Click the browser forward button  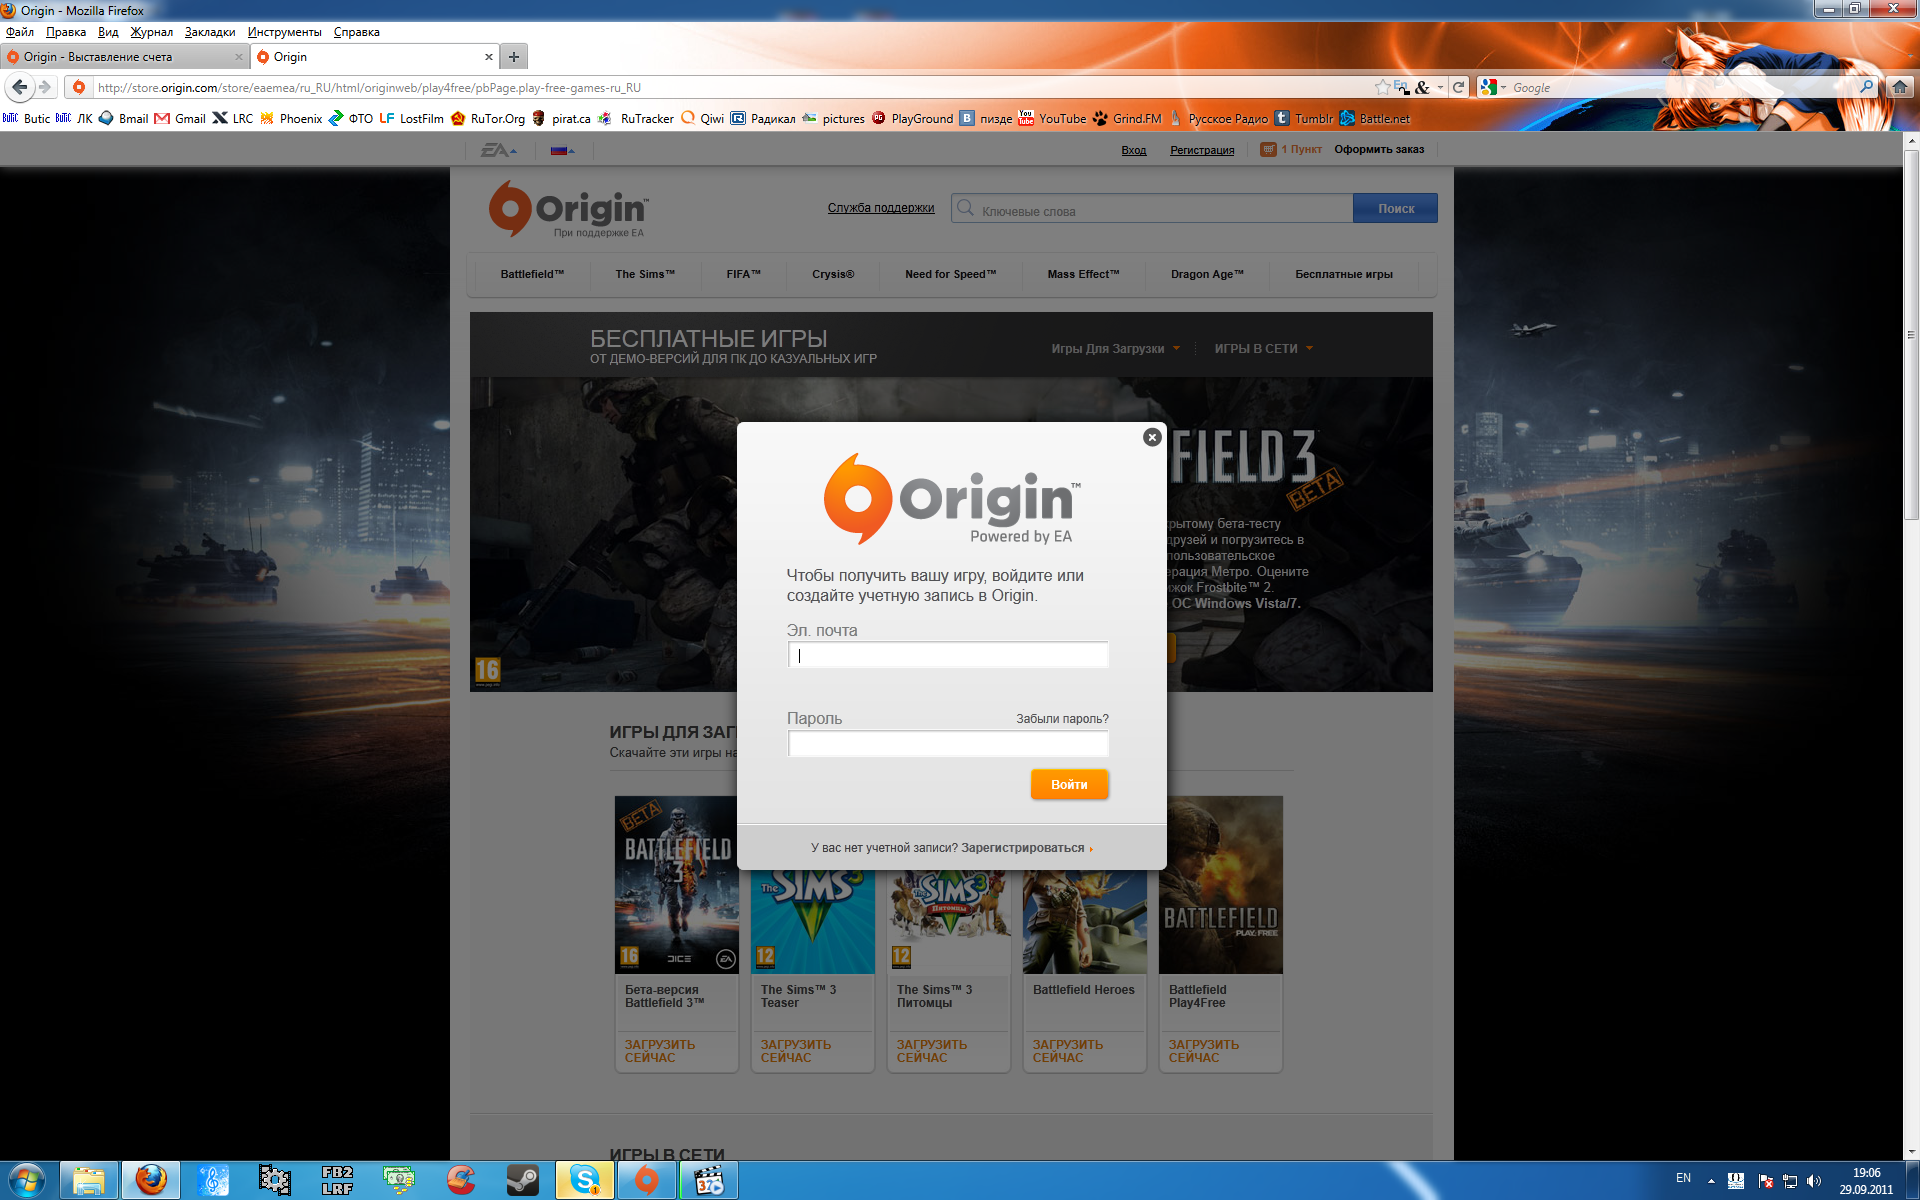(x=45, y=87)
